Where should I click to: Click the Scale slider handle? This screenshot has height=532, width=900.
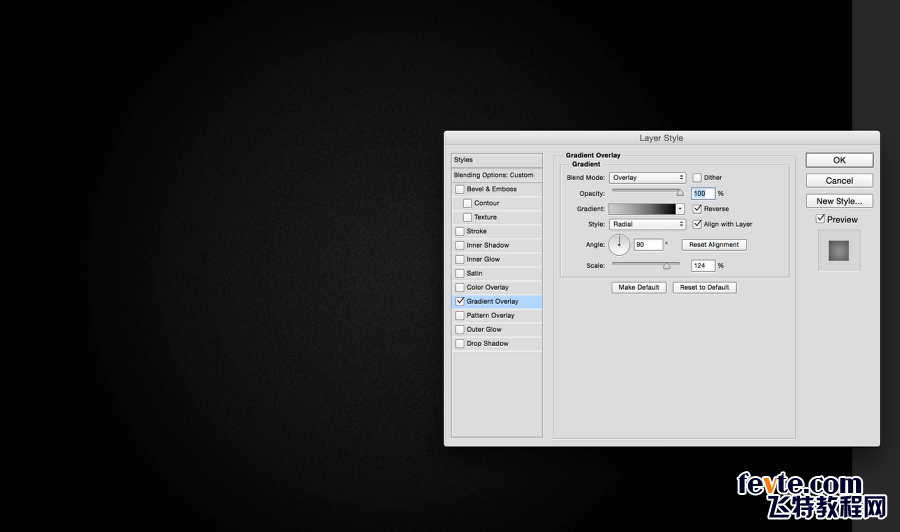[666, 266]
